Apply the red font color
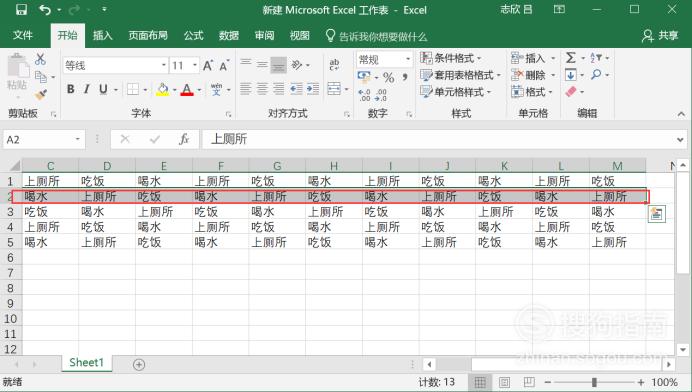The height and width of the screenshot is (392, 692). tap(187, 89)
